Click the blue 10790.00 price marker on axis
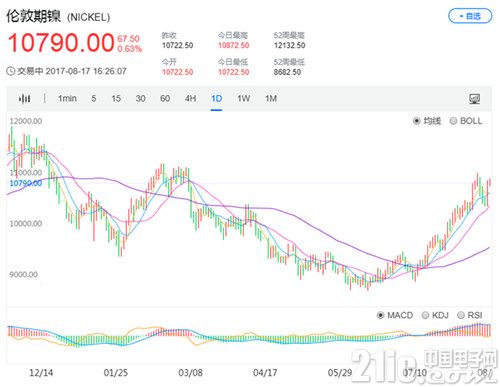Viewport: 500px width, 387px height. pos(26,183)
